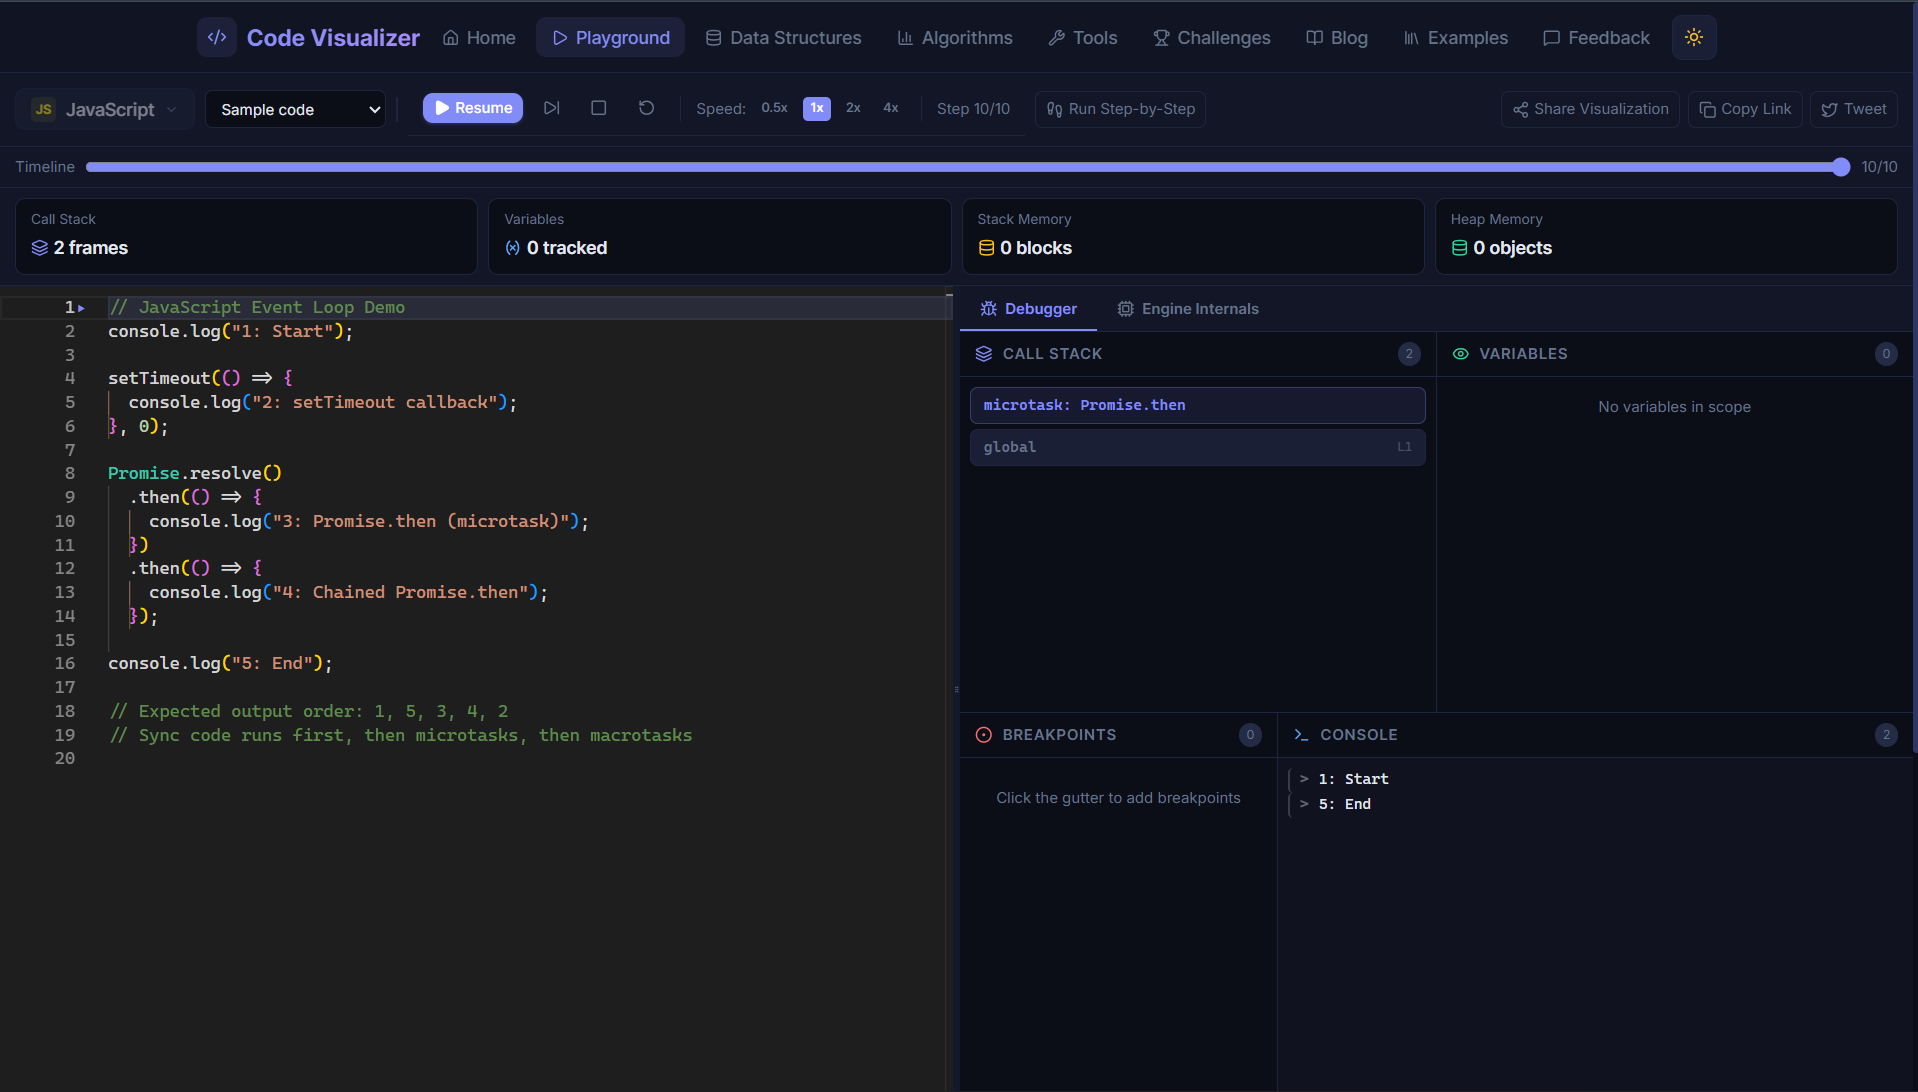Open the Blog link
The width and height of the screenshot is (1918, 1092).
coord(1337,37)
